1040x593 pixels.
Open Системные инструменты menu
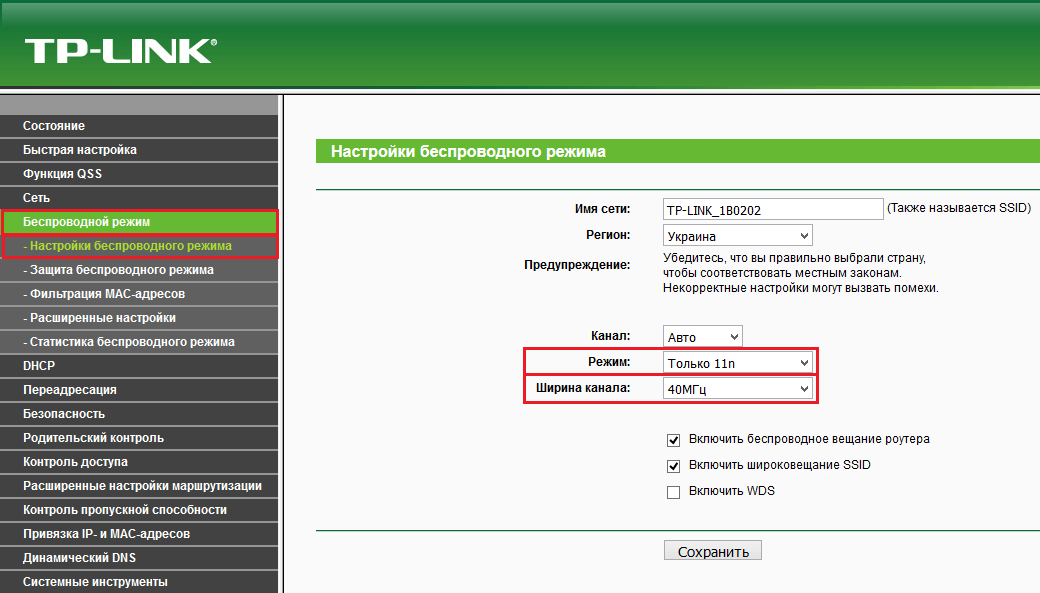tap(139, 582)
